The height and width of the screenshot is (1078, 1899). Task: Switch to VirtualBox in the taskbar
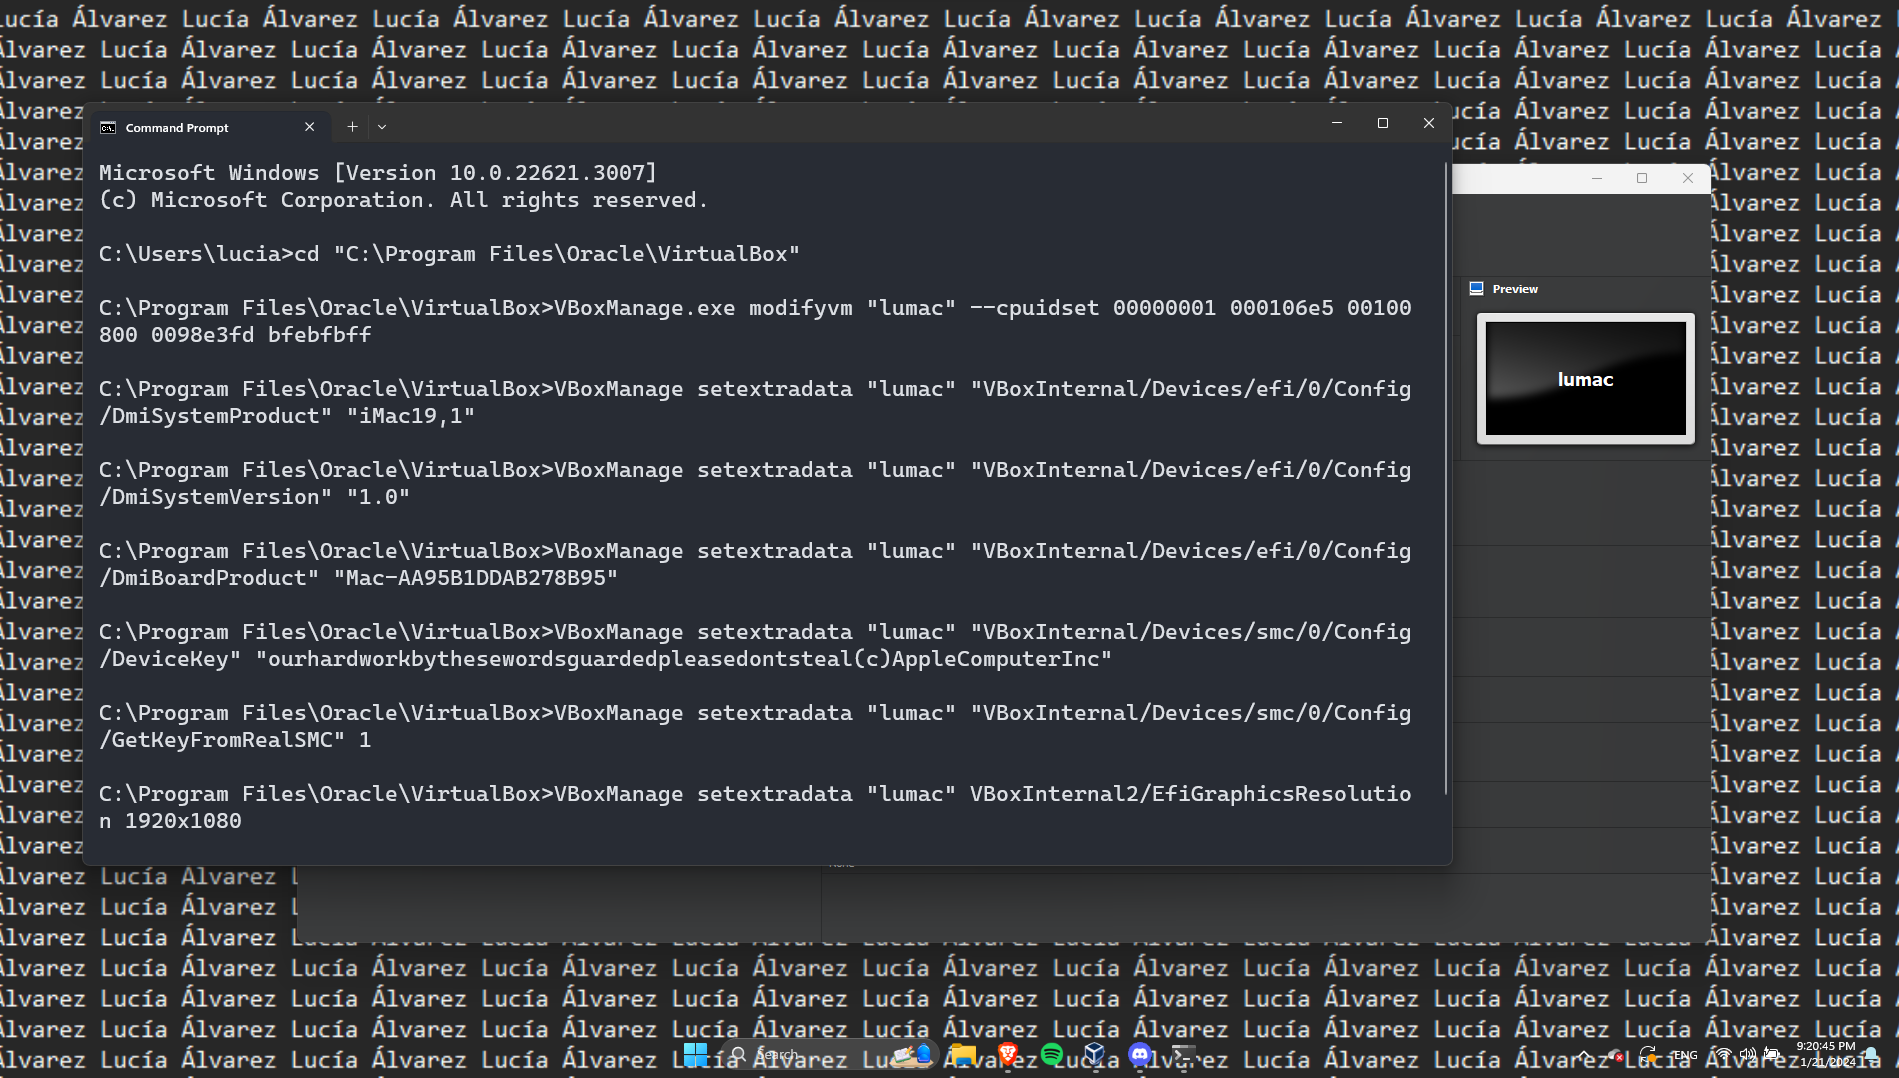1095,1054
